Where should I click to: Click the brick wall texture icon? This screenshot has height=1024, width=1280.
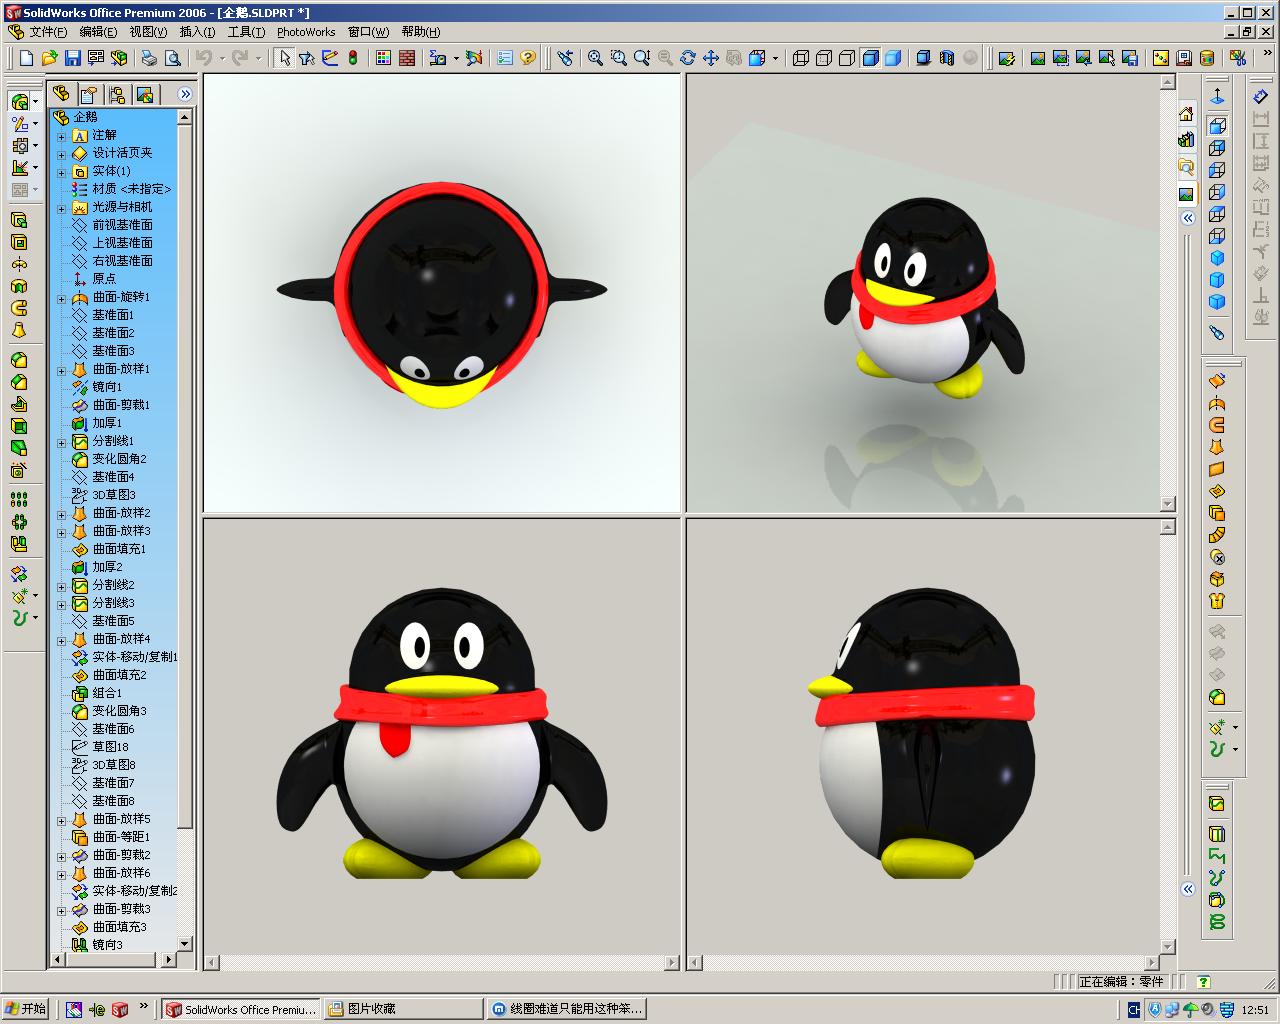[406, 58]
